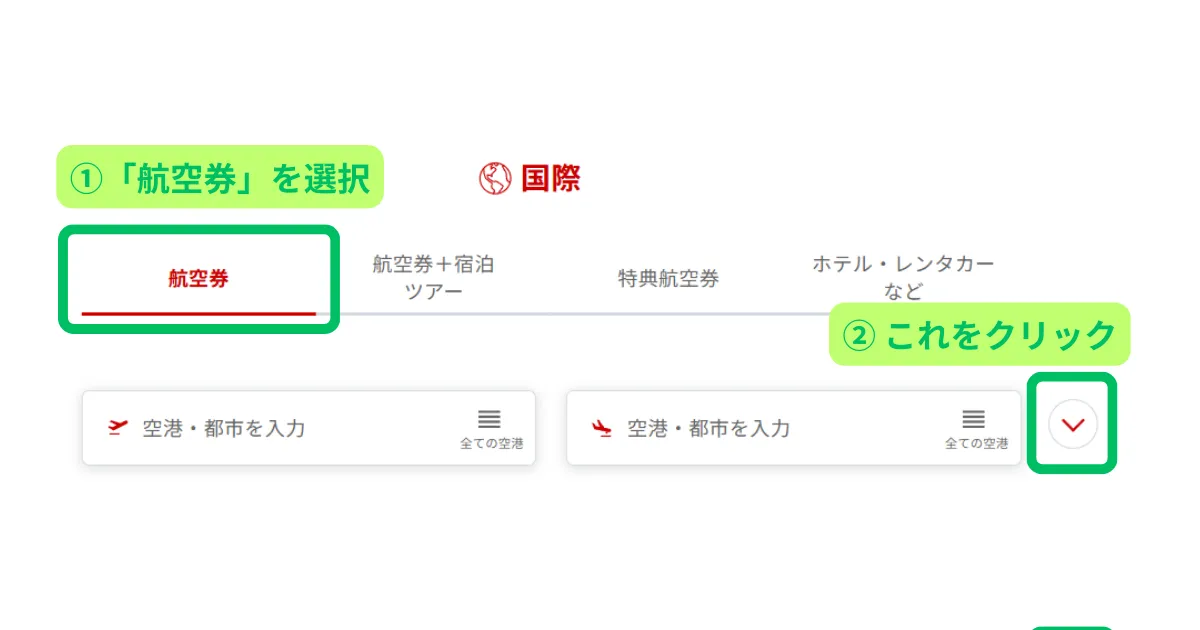Image resolution: width=1200 pixels, height=630 pixels.
Task: Open the 特典航空券 tab
Action: tap(668, 279)
